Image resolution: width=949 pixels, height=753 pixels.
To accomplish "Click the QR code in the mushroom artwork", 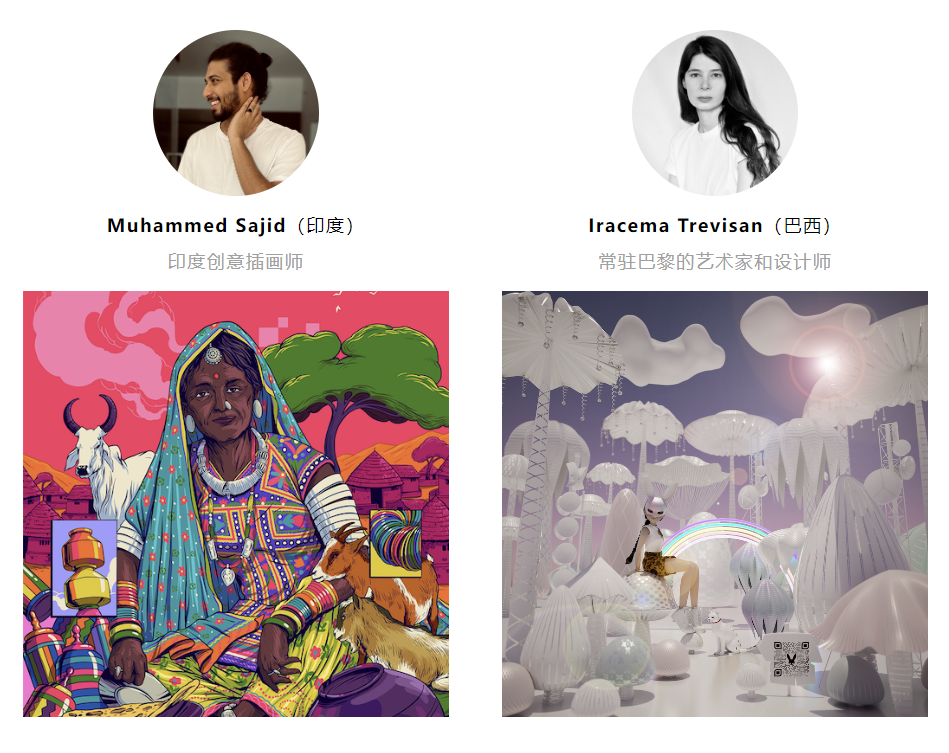I will point(791,659).
